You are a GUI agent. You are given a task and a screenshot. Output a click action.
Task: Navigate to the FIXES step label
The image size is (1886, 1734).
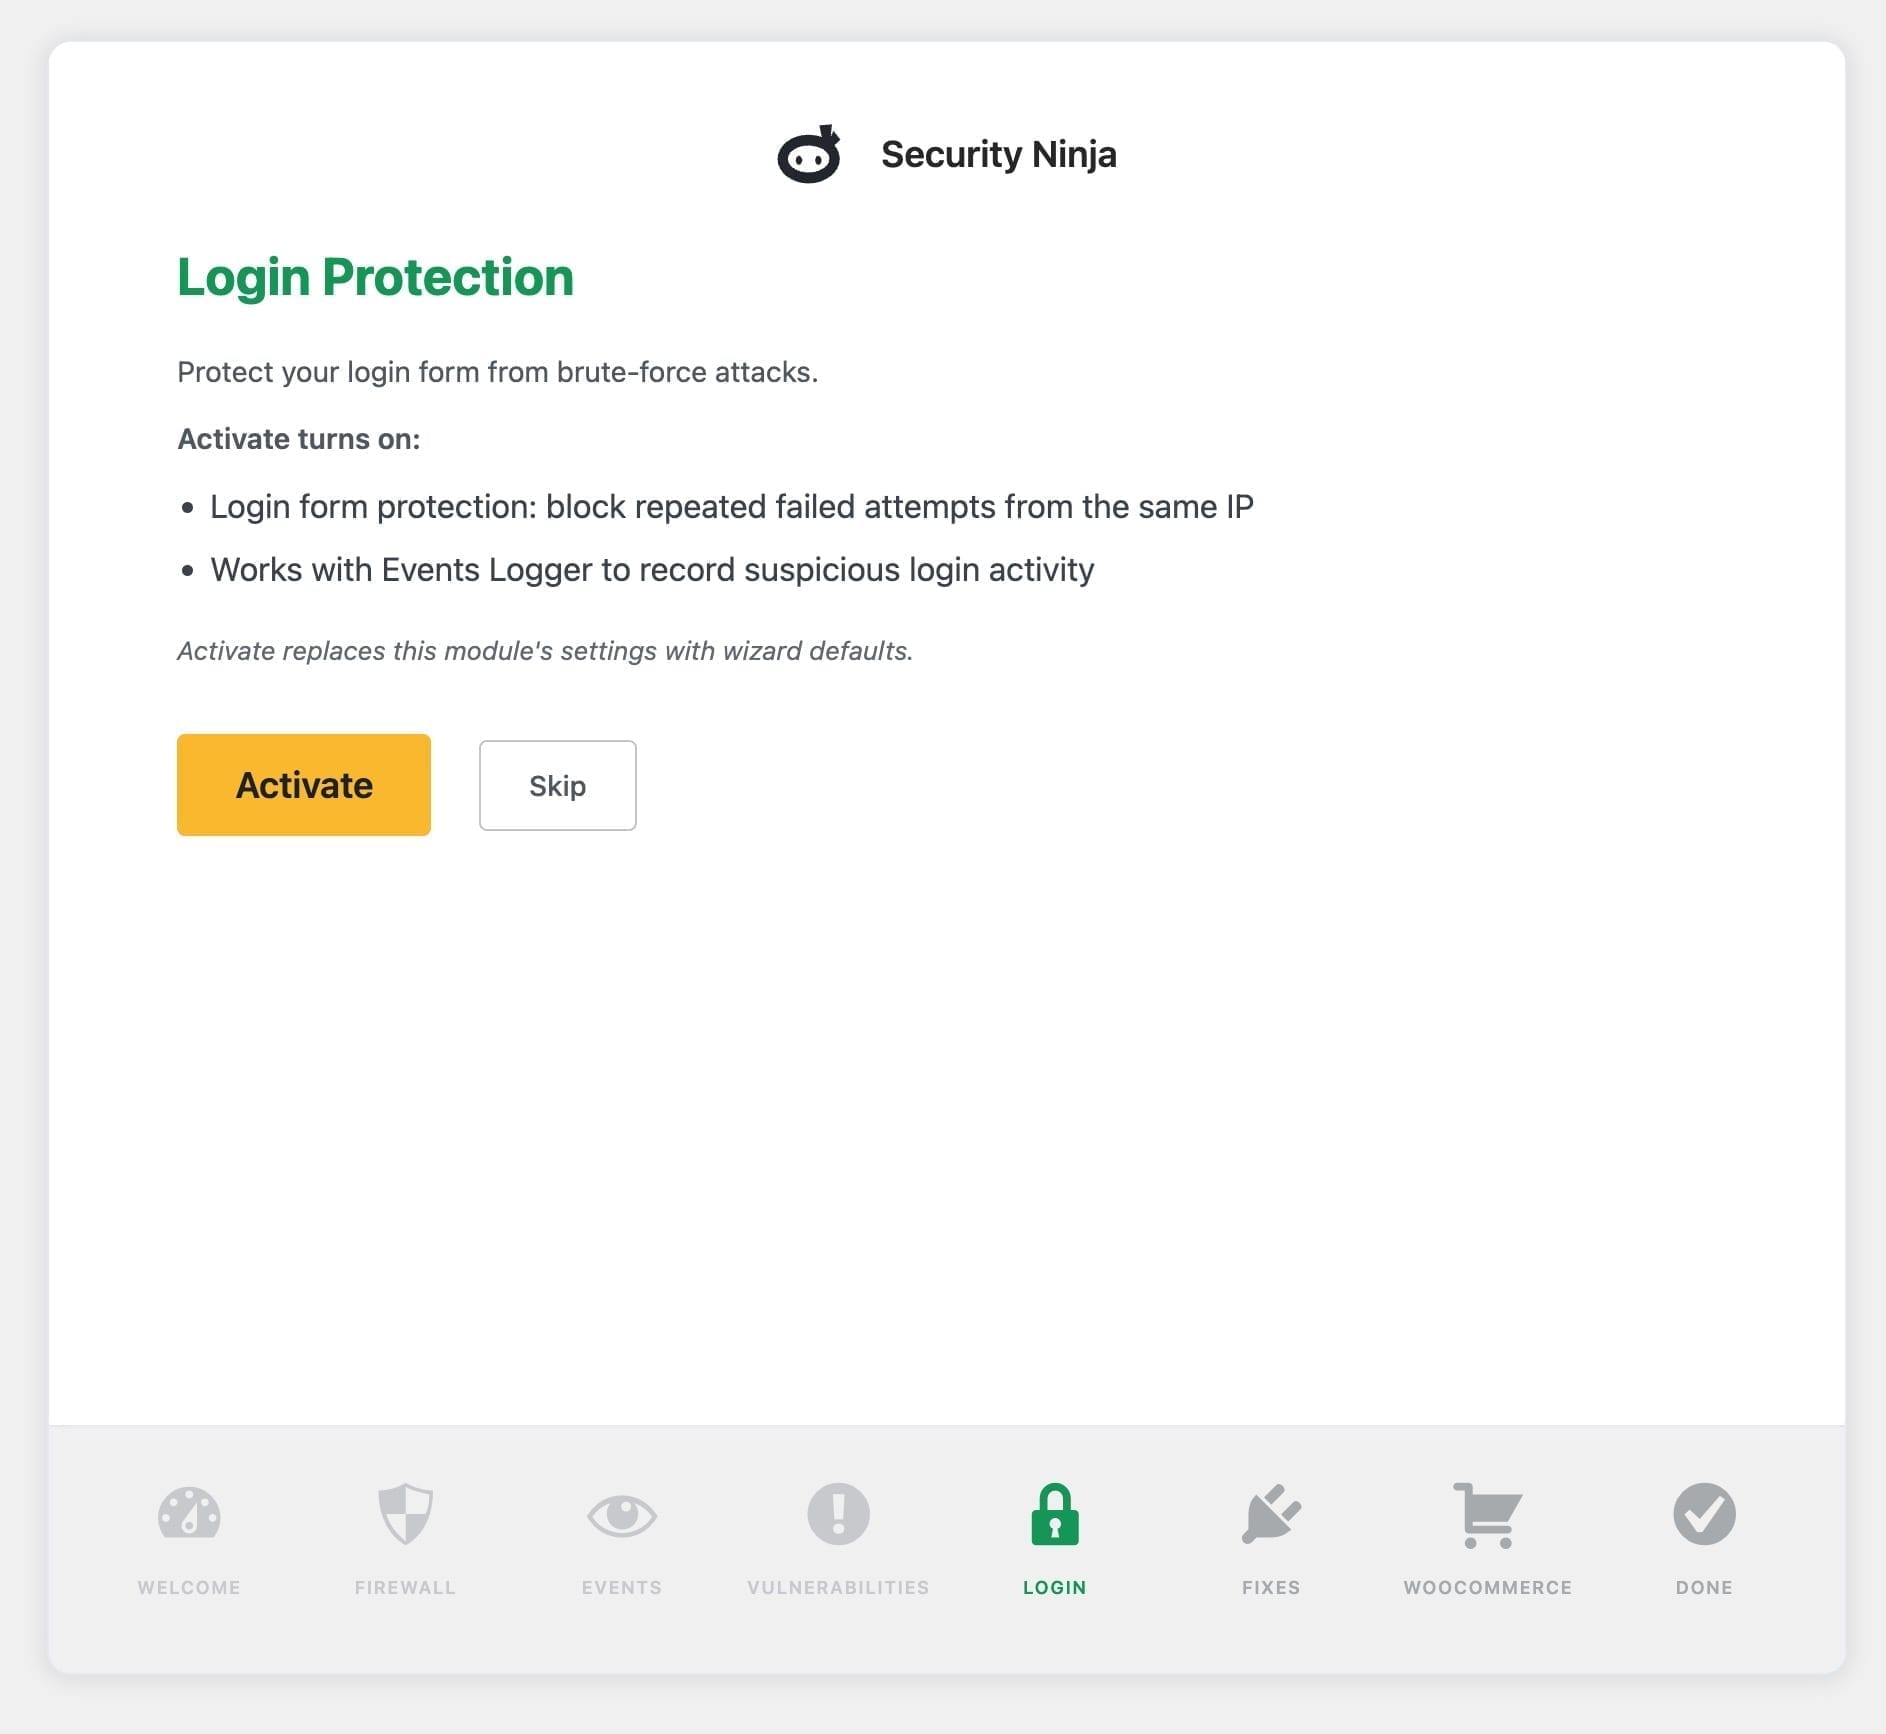pyautogui.click(x=1271, y=1587)
